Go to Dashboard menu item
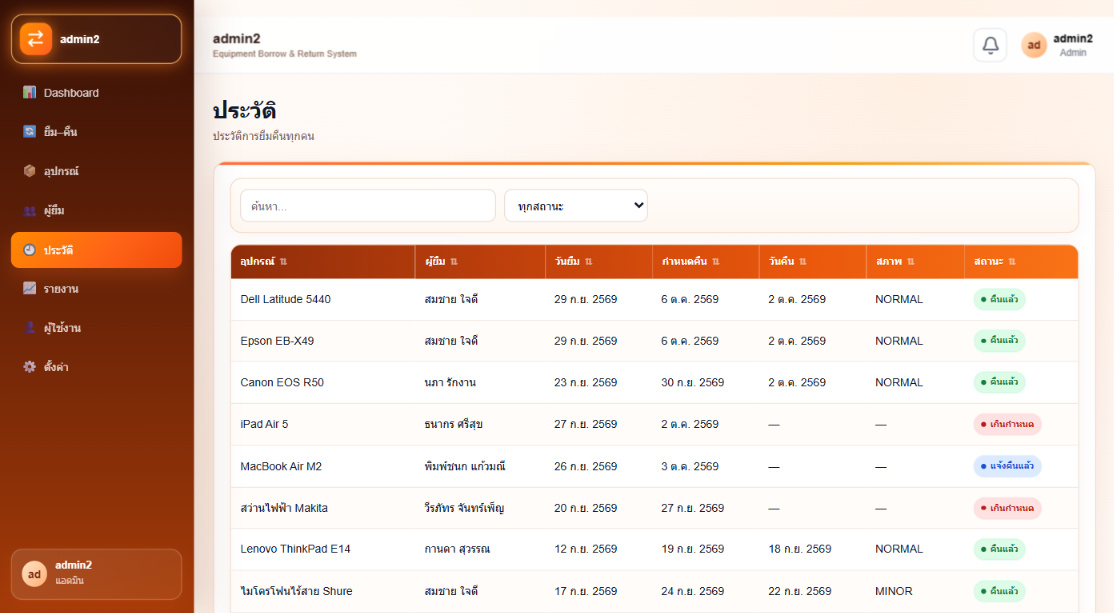This screenshot has width=1114, height=613. coord(97,92)
